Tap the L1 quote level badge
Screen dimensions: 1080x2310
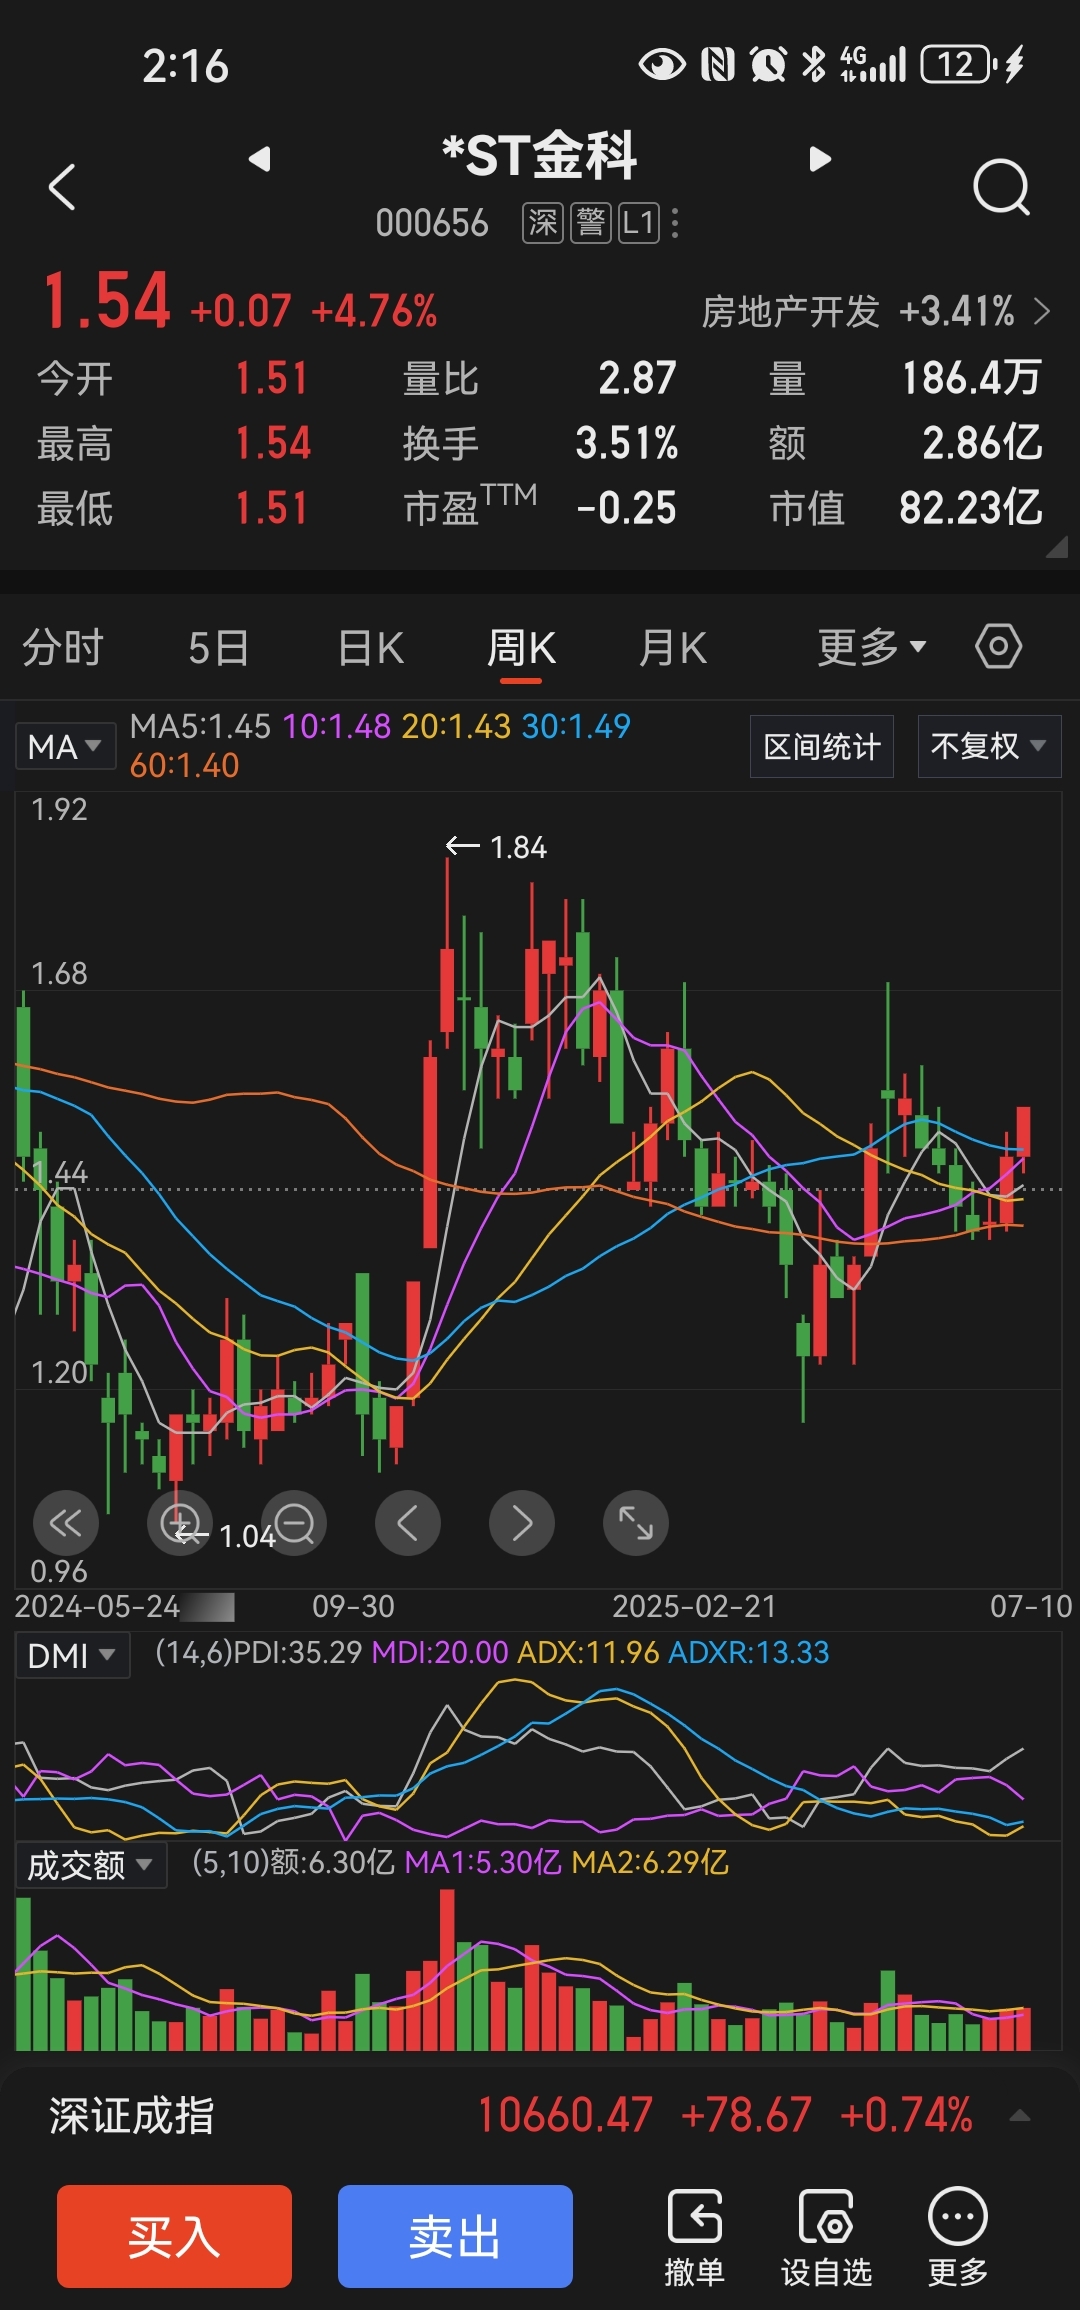coord(638,223)
